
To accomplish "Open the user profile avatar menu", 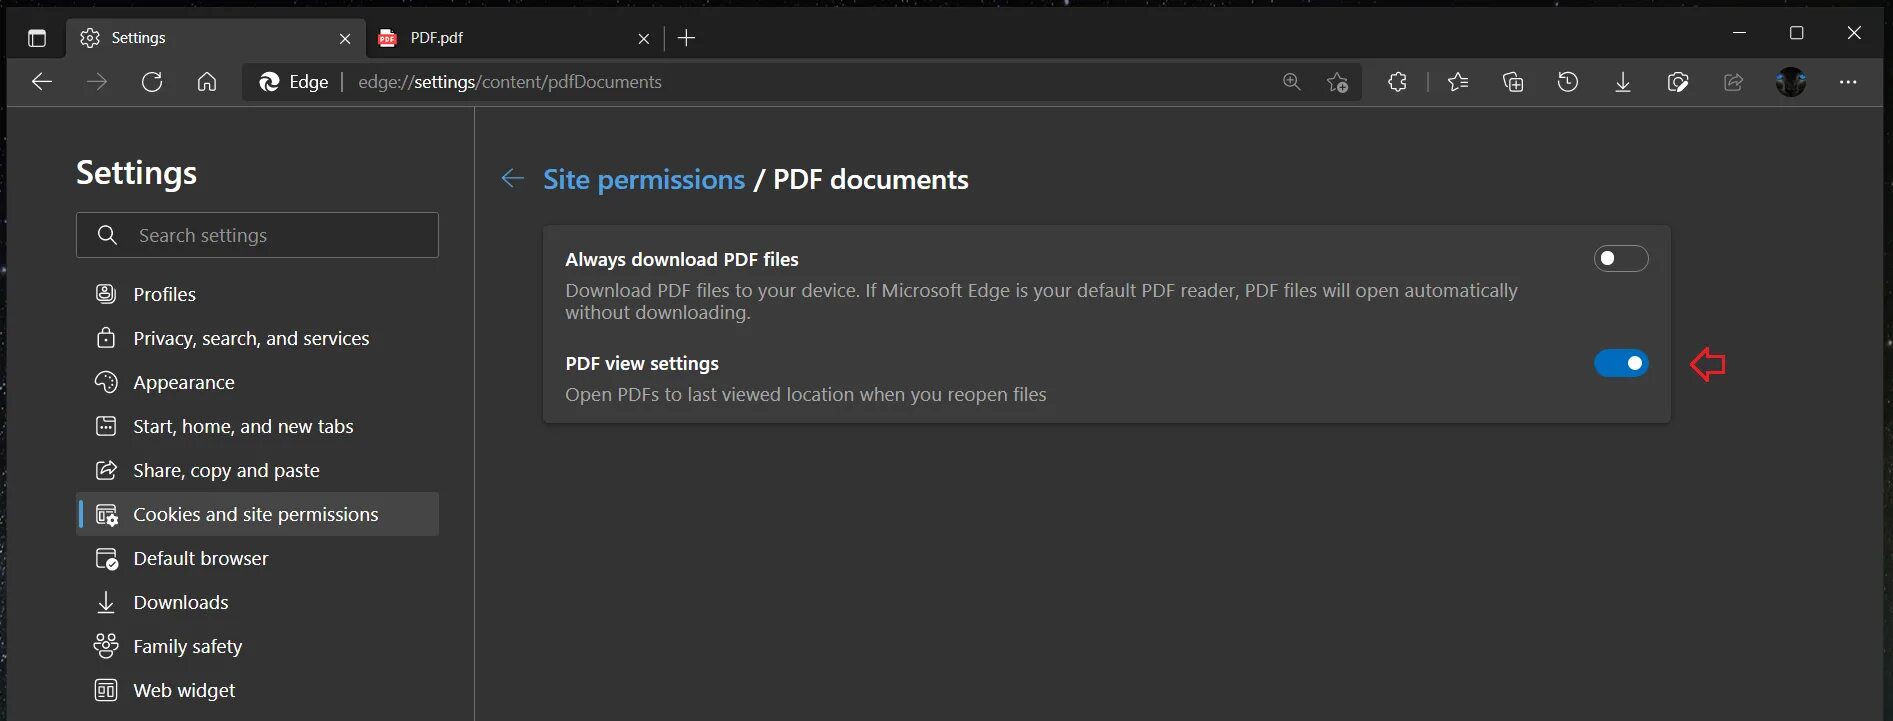I will (x=1791, y=82).
